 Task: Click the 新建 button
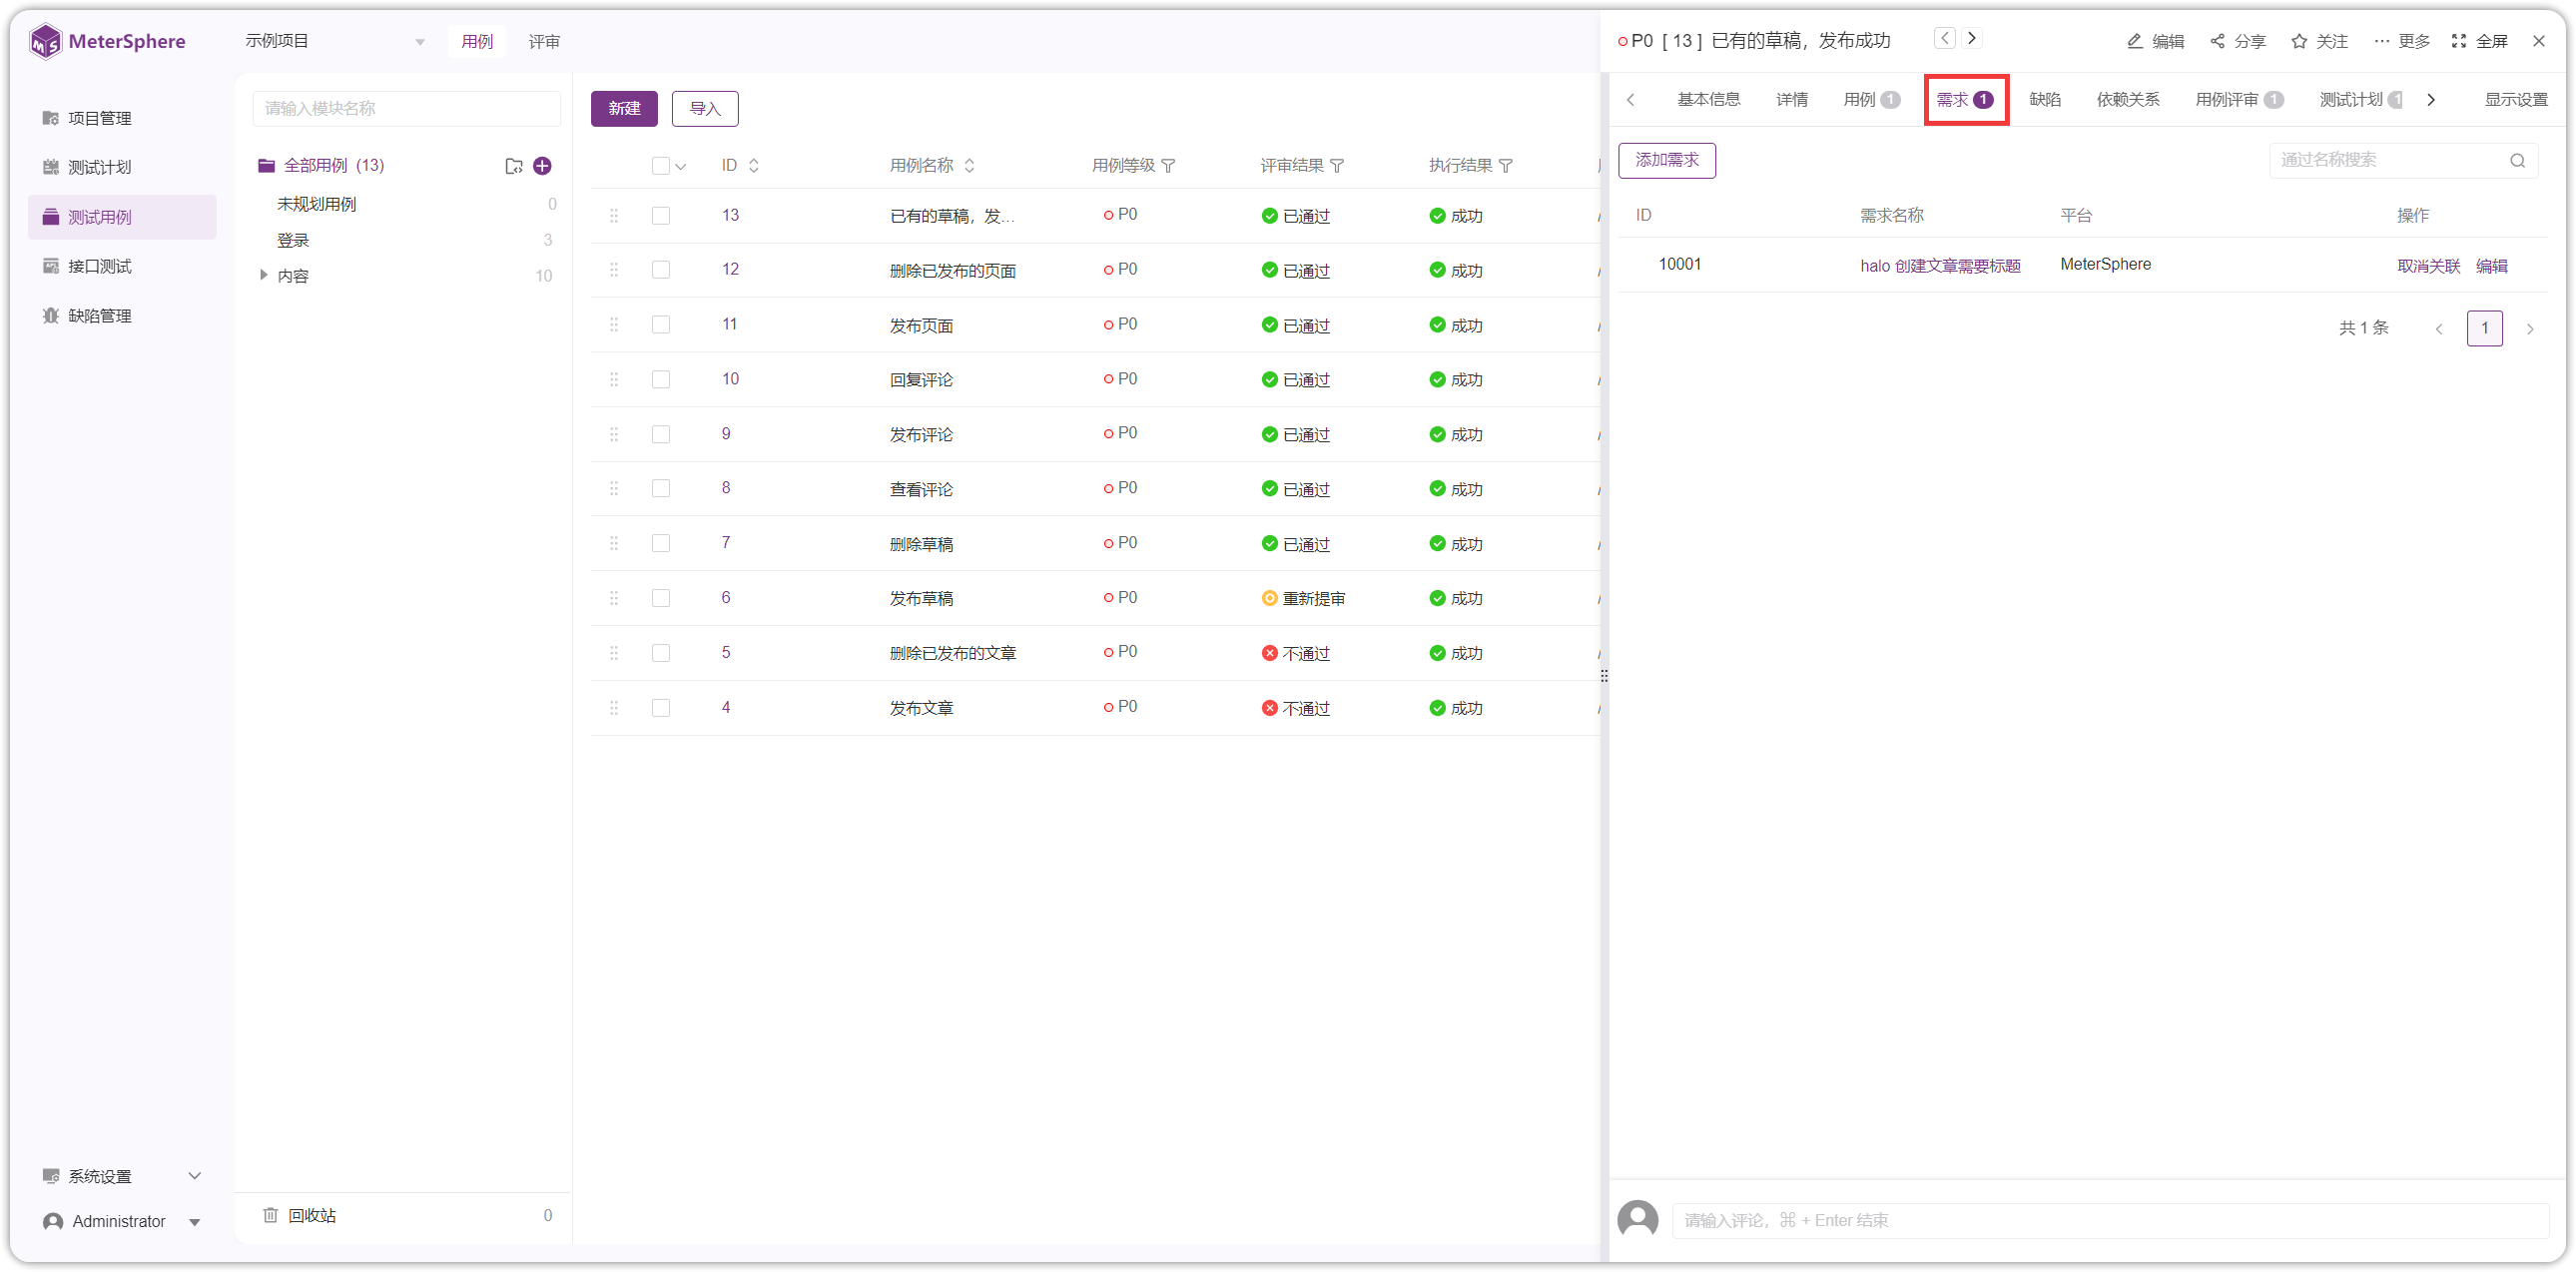click(624, 109)
